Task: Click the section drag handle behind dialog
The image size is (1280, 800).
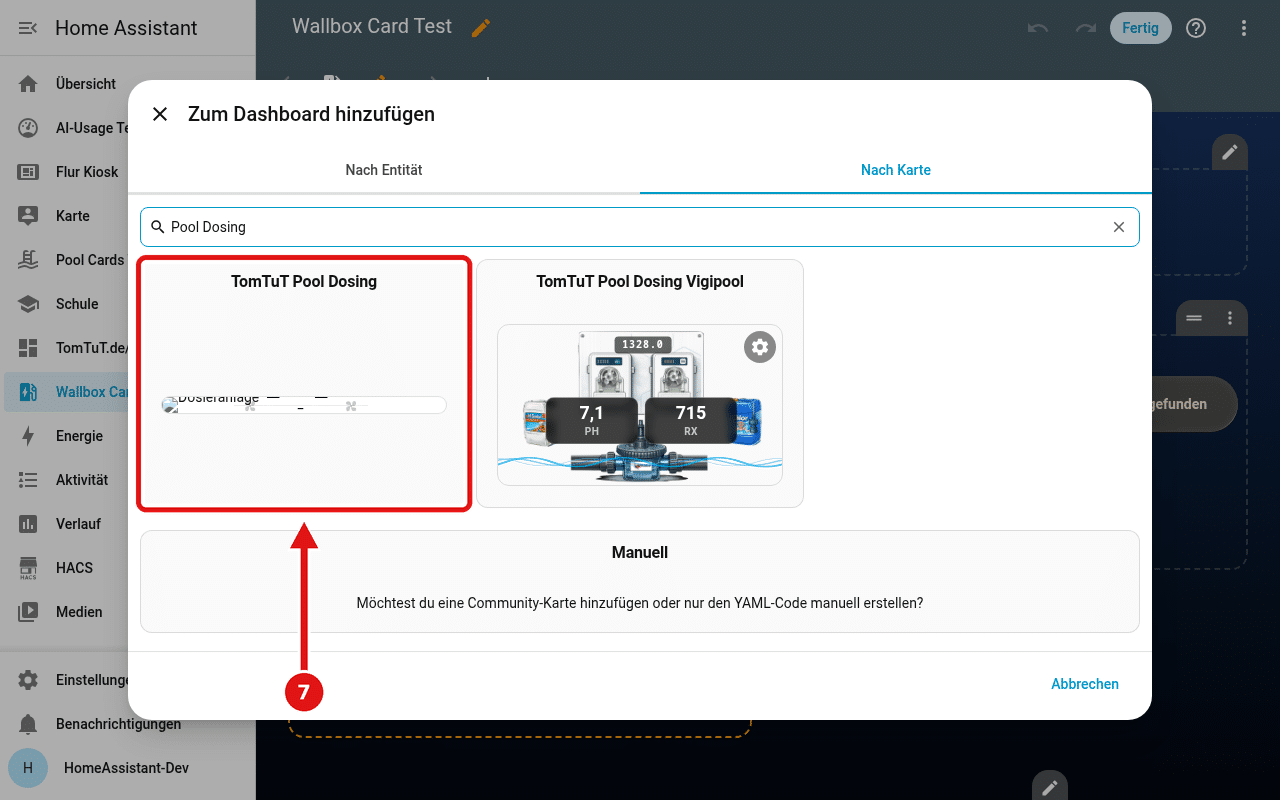Action: pyautogui.click(x=1194, y=318)
